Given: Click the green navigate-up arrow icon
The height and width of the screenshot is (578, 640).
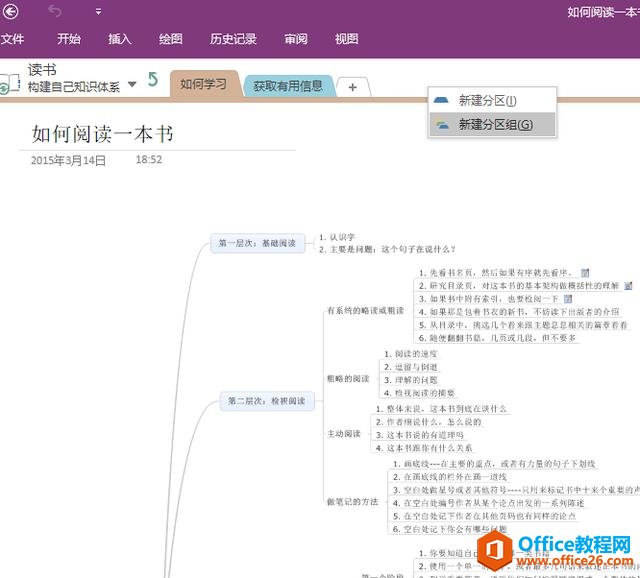Looking at the screenshot, I should click(153, 79).
